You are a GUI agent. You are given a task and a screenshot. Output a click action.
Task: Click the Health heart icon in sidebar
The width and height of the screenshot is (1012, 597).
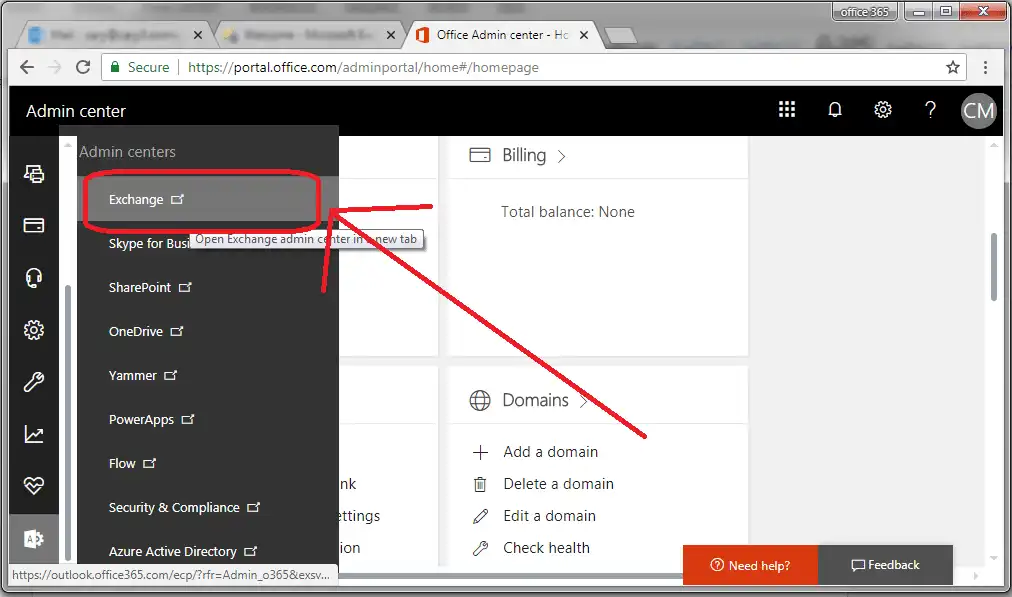[34, 486]
